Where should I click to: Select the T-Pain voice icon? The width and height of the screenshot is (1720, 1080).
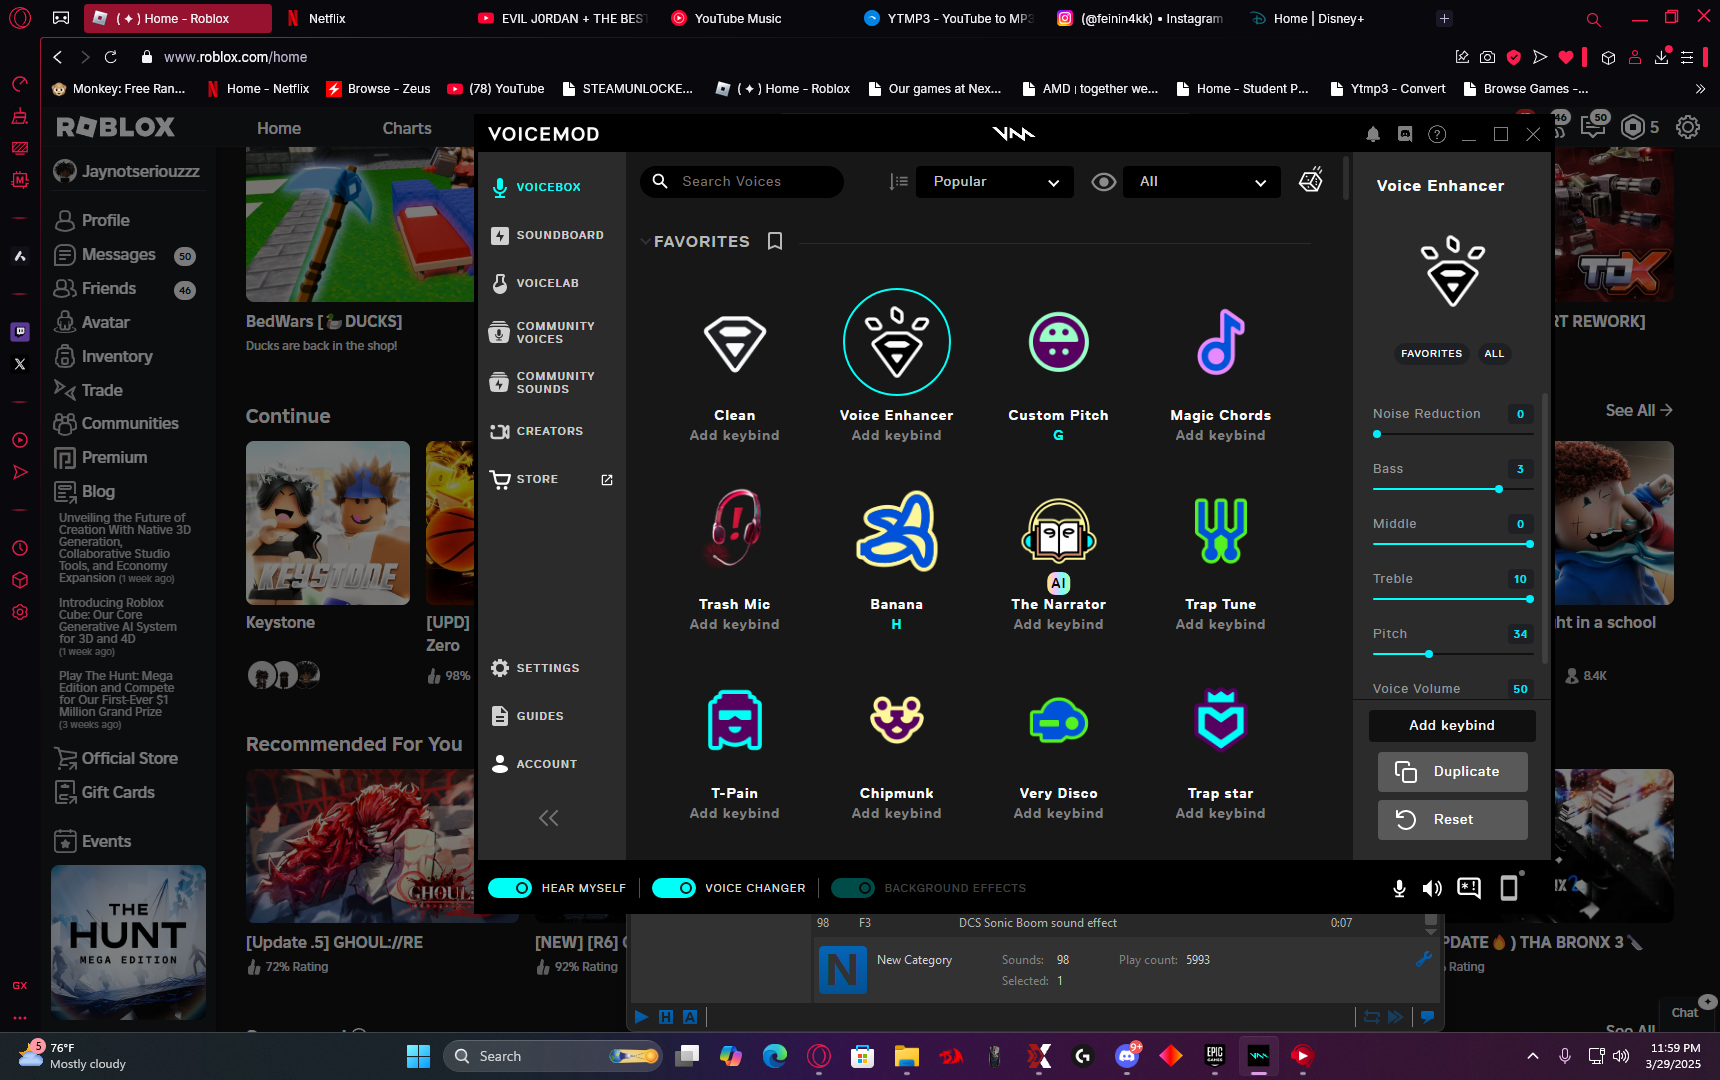click(x=735, y=720)
